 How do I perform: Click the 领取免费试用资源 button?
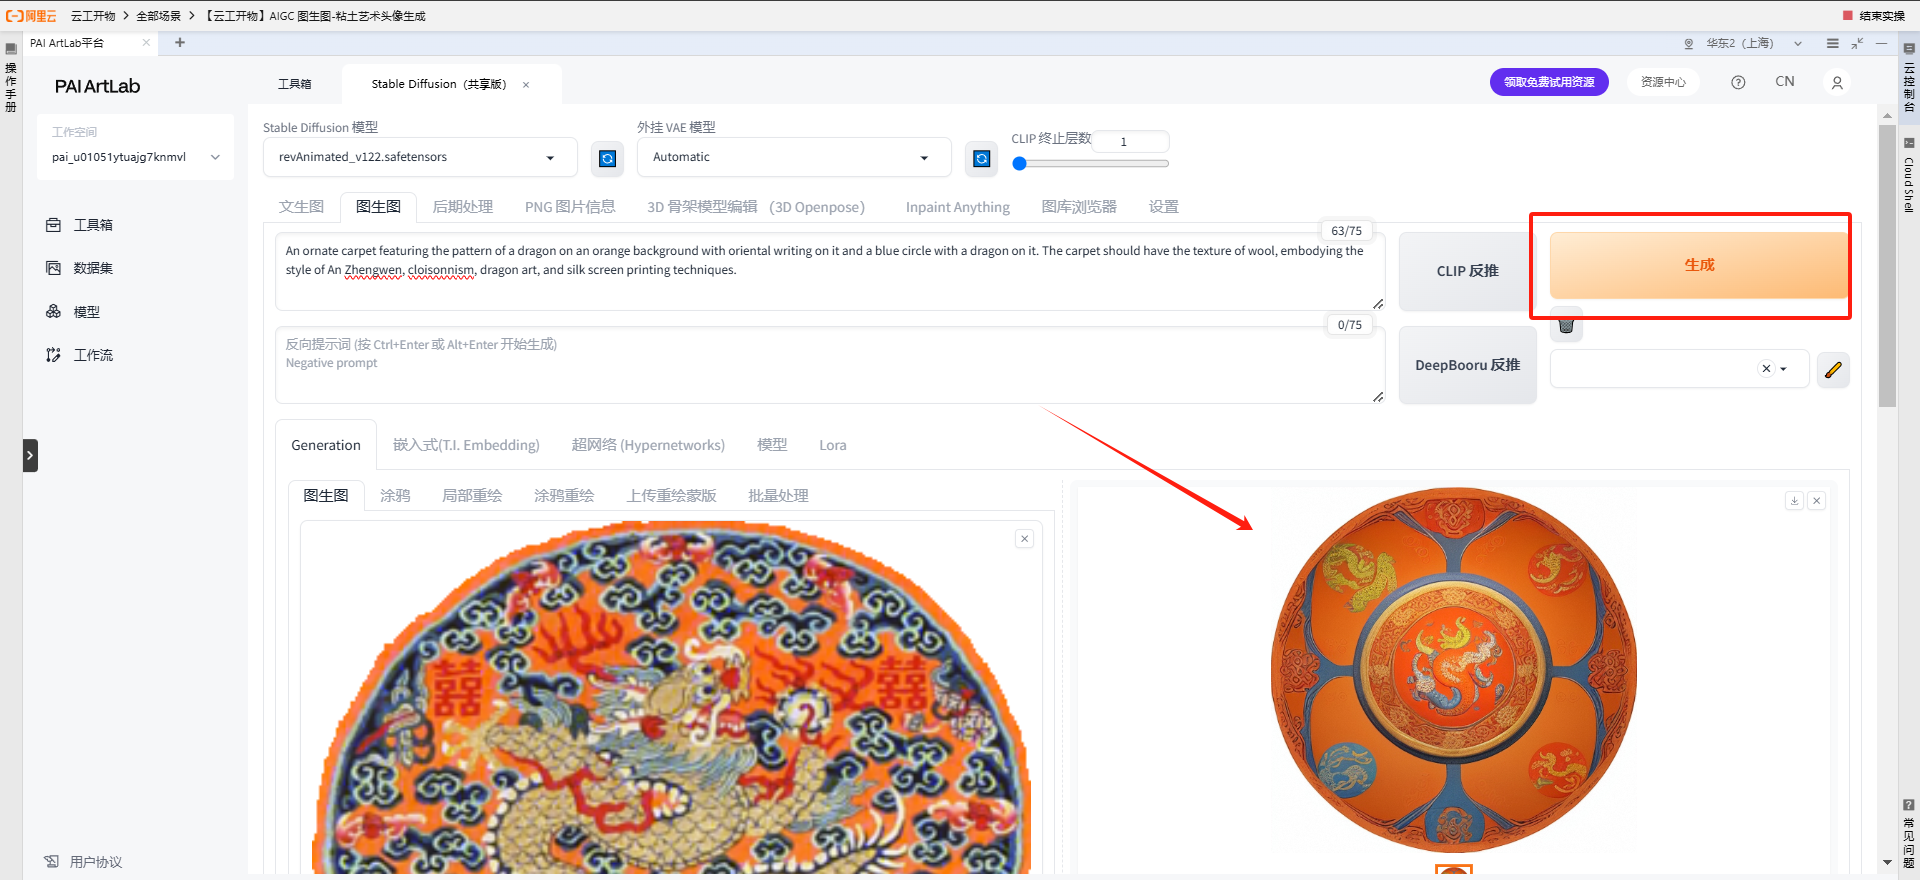tap(1549, 82)
